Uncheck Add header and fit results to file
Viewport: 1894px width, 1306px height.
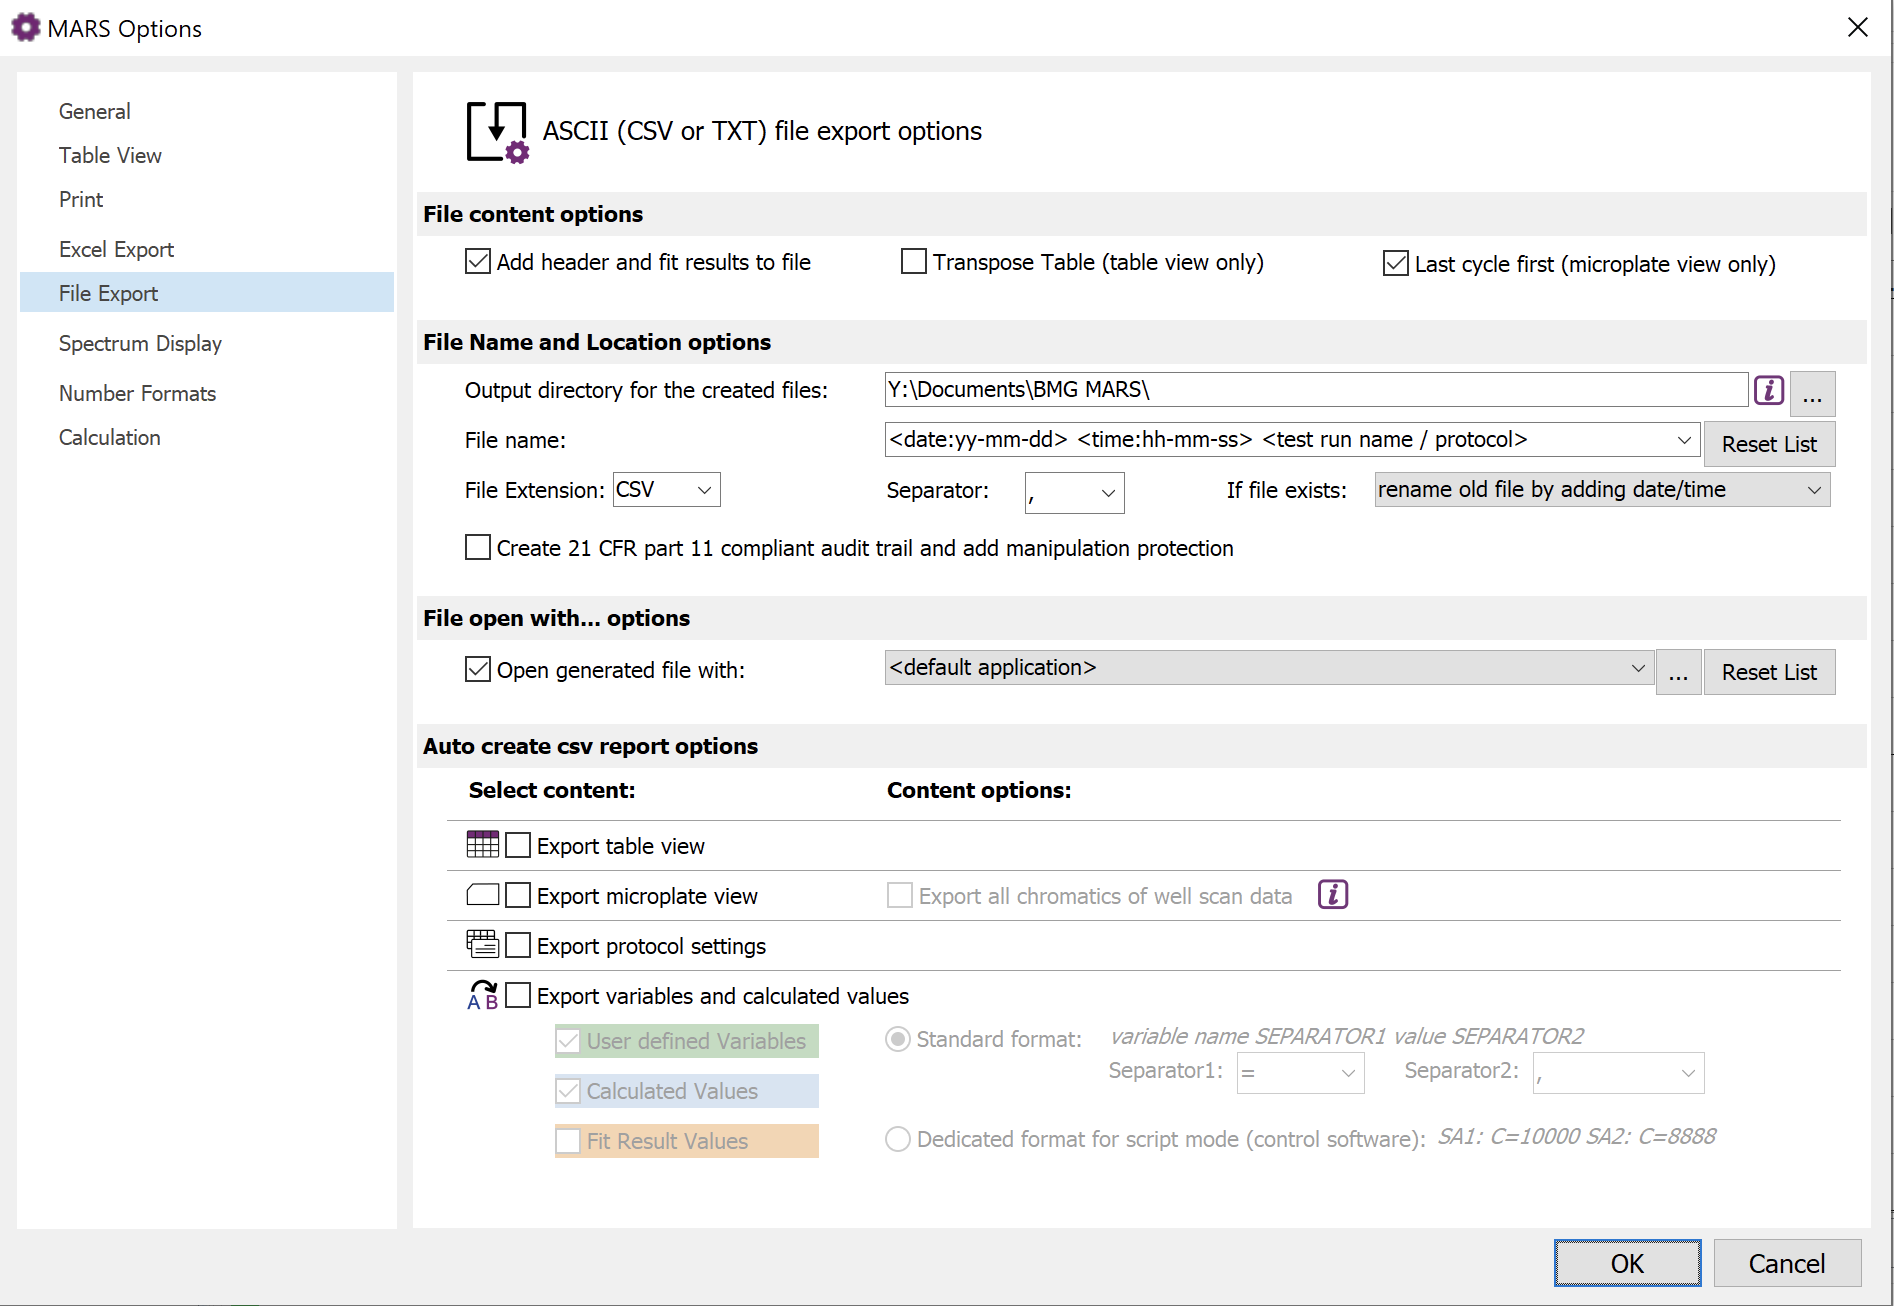click(478, 262)
